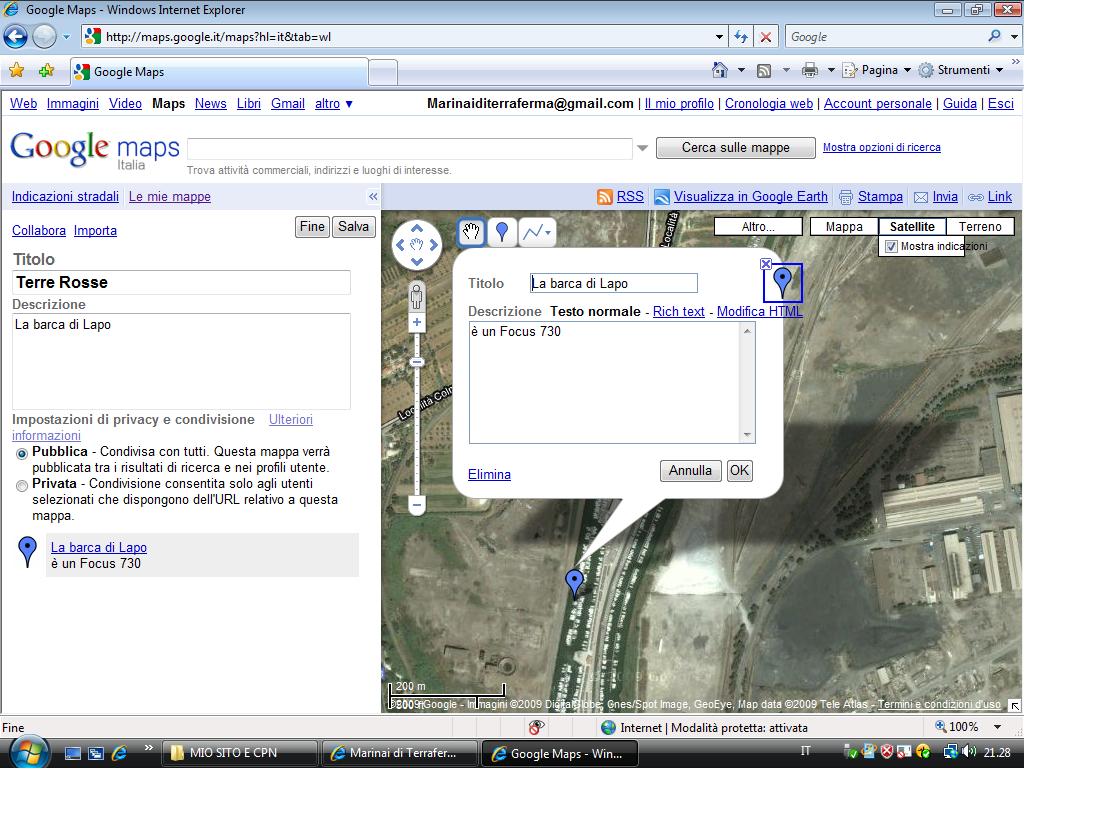
Task: Click the Google Earth icon
Action: [x=661, y=197]
